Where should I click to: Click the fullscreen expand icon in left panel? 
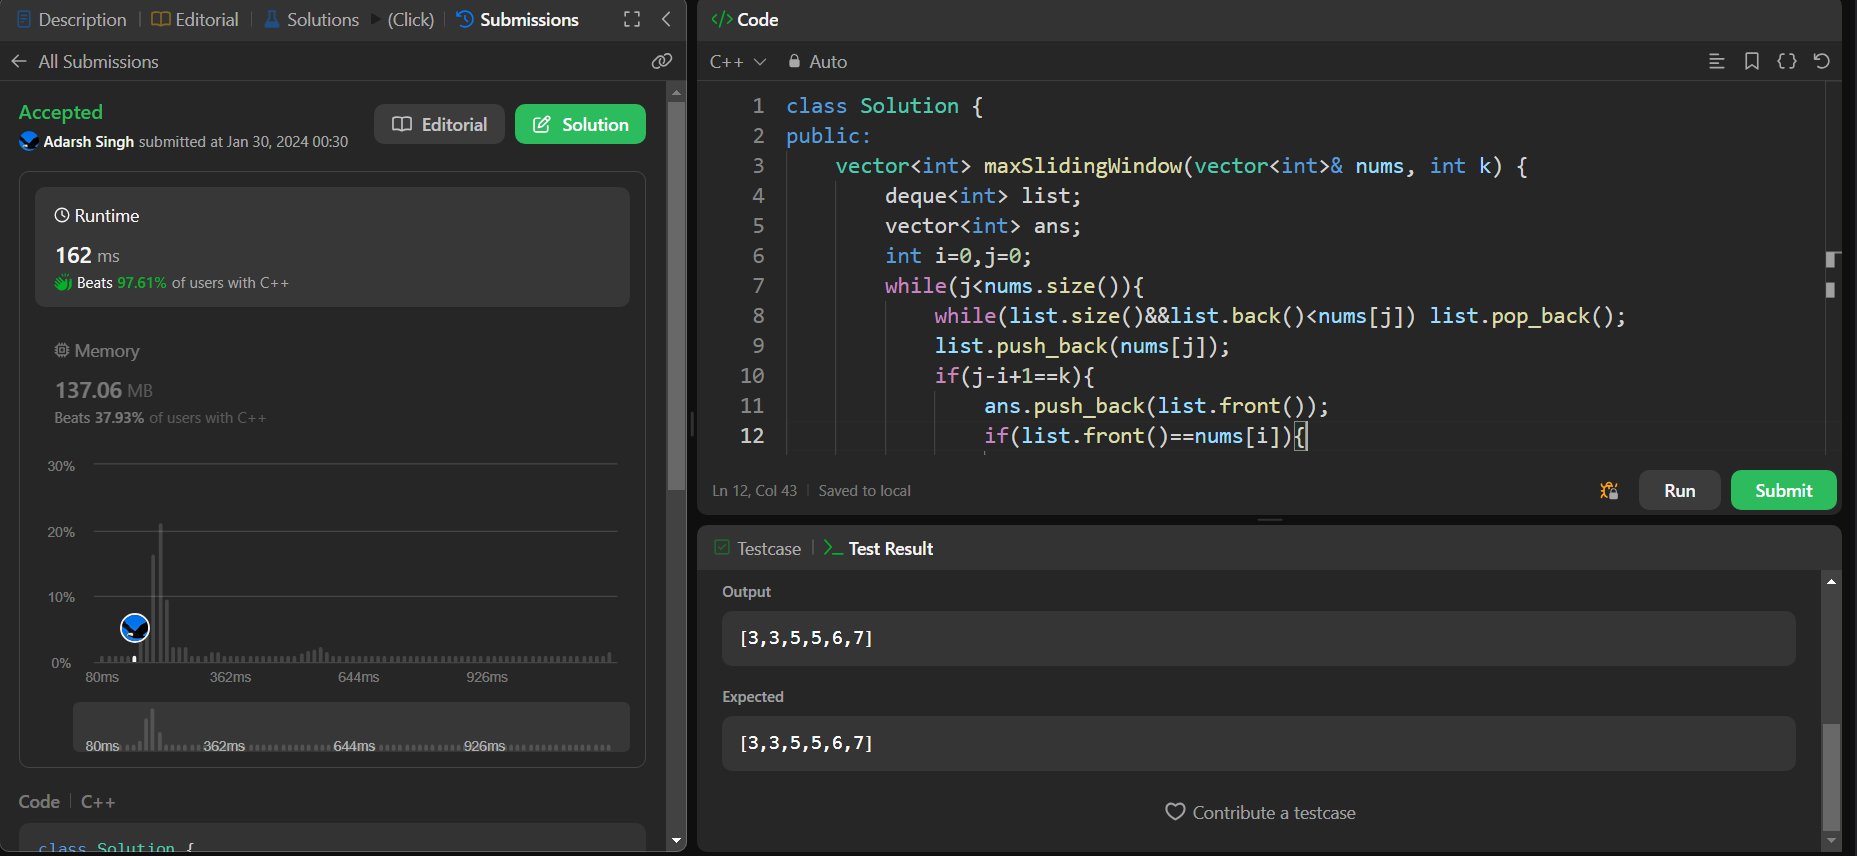(632, 19)
